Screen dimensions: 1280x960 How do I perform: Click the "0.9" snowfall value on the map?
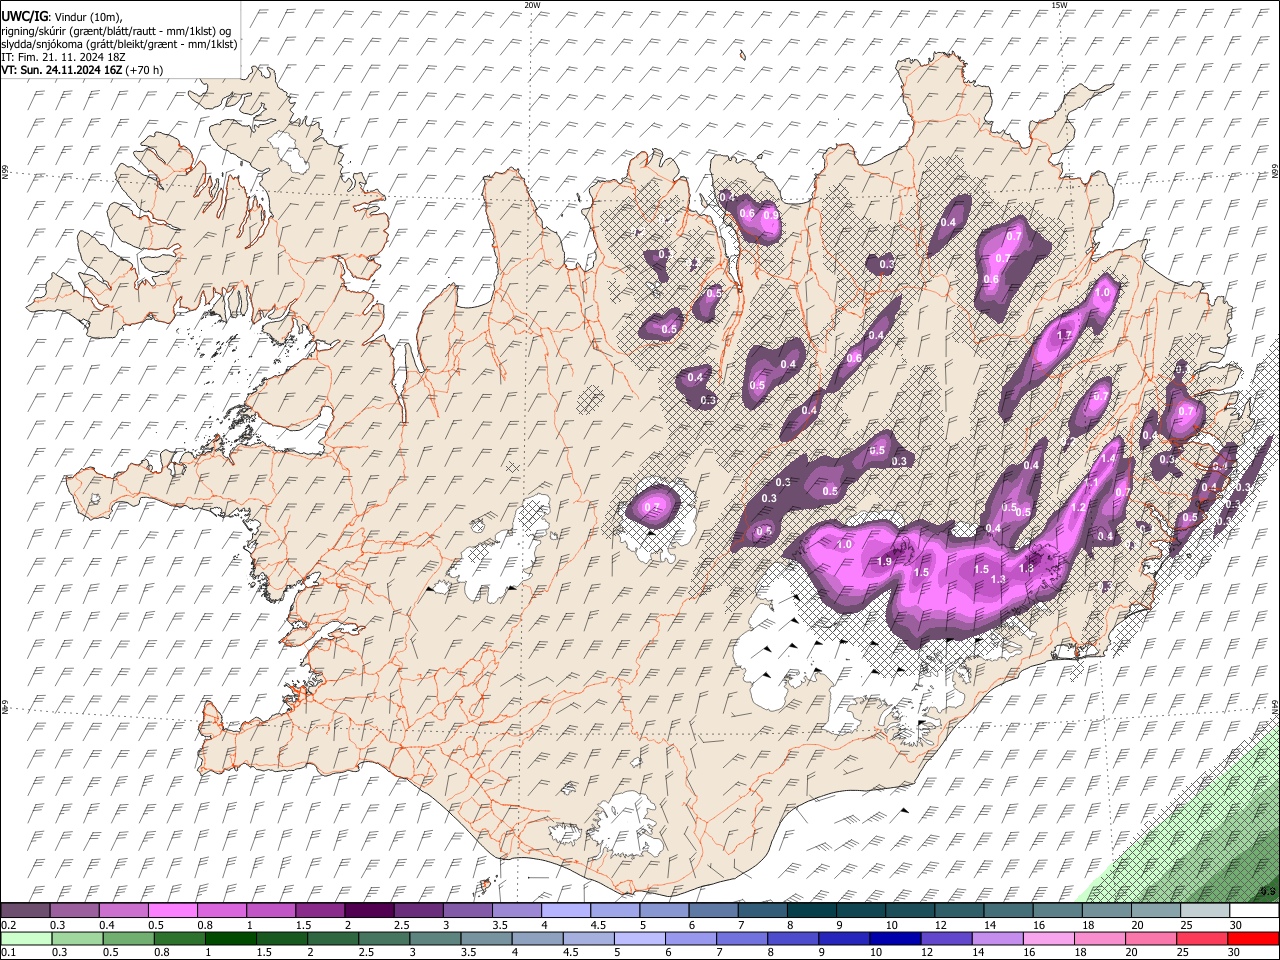[770, 214]
